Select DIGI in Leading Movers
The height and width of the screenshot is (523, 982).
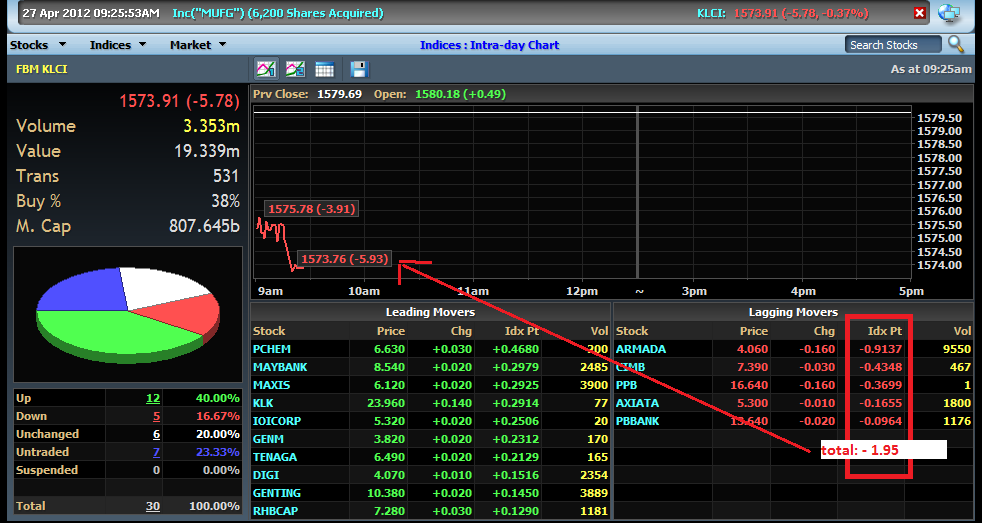tap(266, 475)
